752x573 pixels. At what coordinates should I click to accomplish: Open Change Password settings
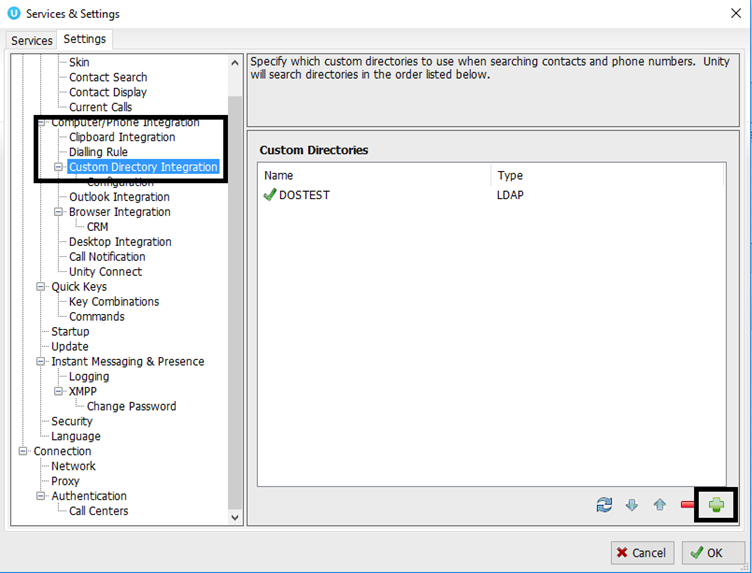pos(131,406)
